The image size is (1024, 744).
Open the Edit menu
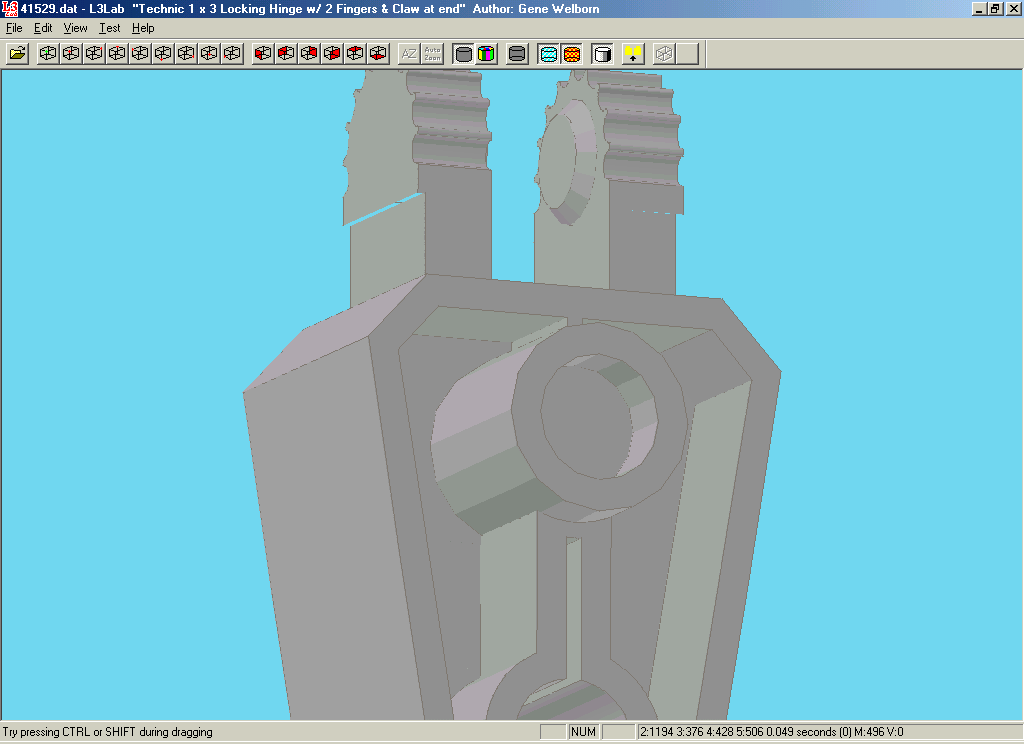click(43, 28)
